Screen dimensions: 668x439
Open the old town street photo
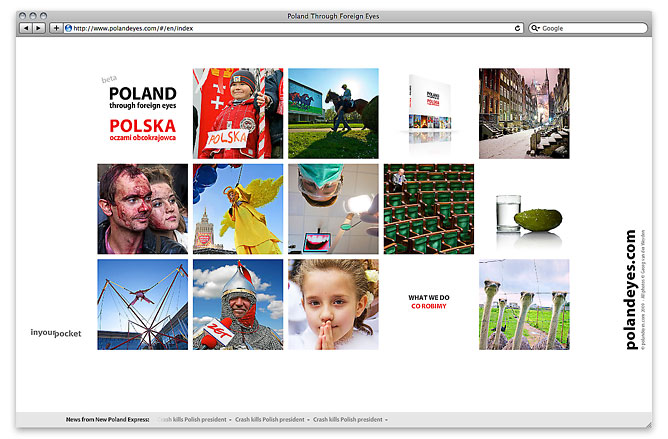[x=524, y=113]
